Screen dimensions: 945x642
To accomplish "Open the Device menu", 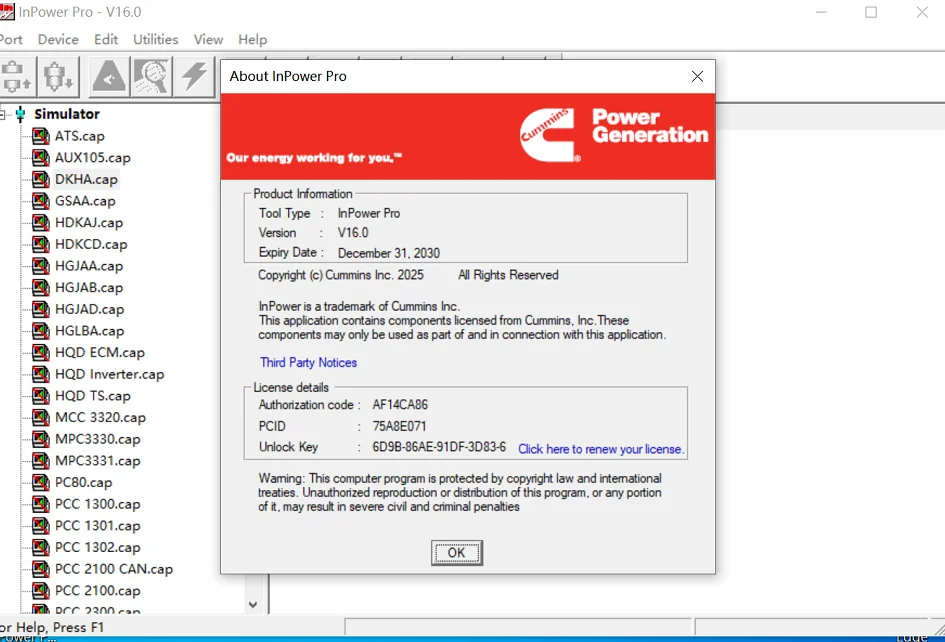I will point(58,40).
